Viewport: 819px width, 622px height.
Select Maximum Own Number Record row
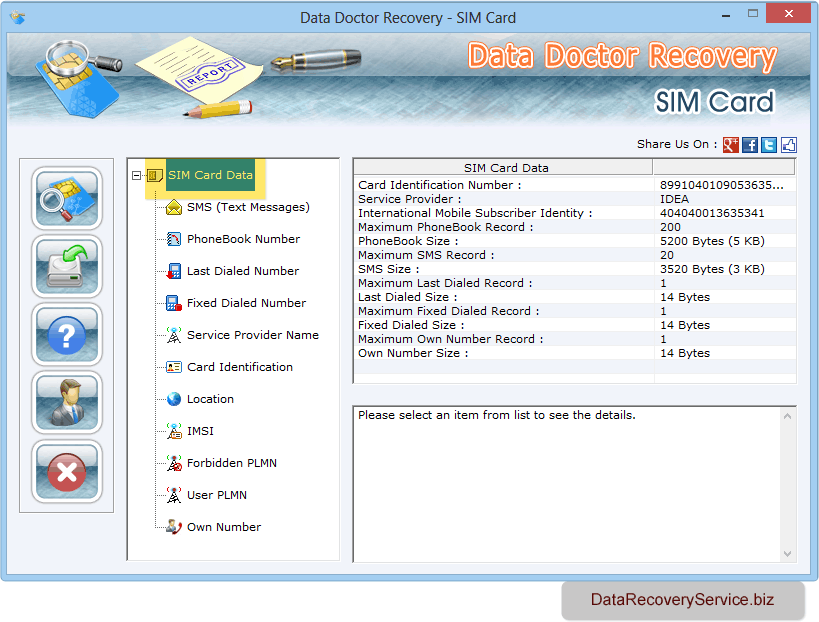(x=575, y=339)
